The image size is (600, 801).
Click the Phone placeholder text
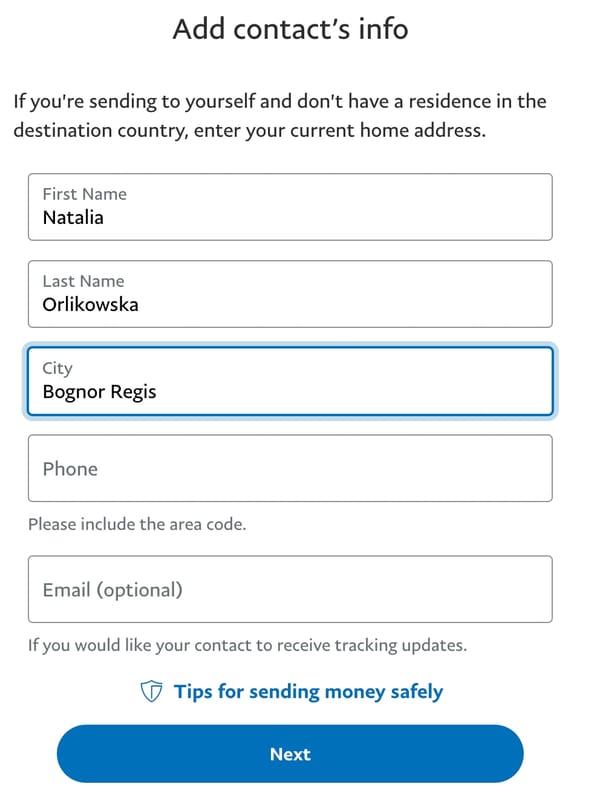click(x=70, y=469)
